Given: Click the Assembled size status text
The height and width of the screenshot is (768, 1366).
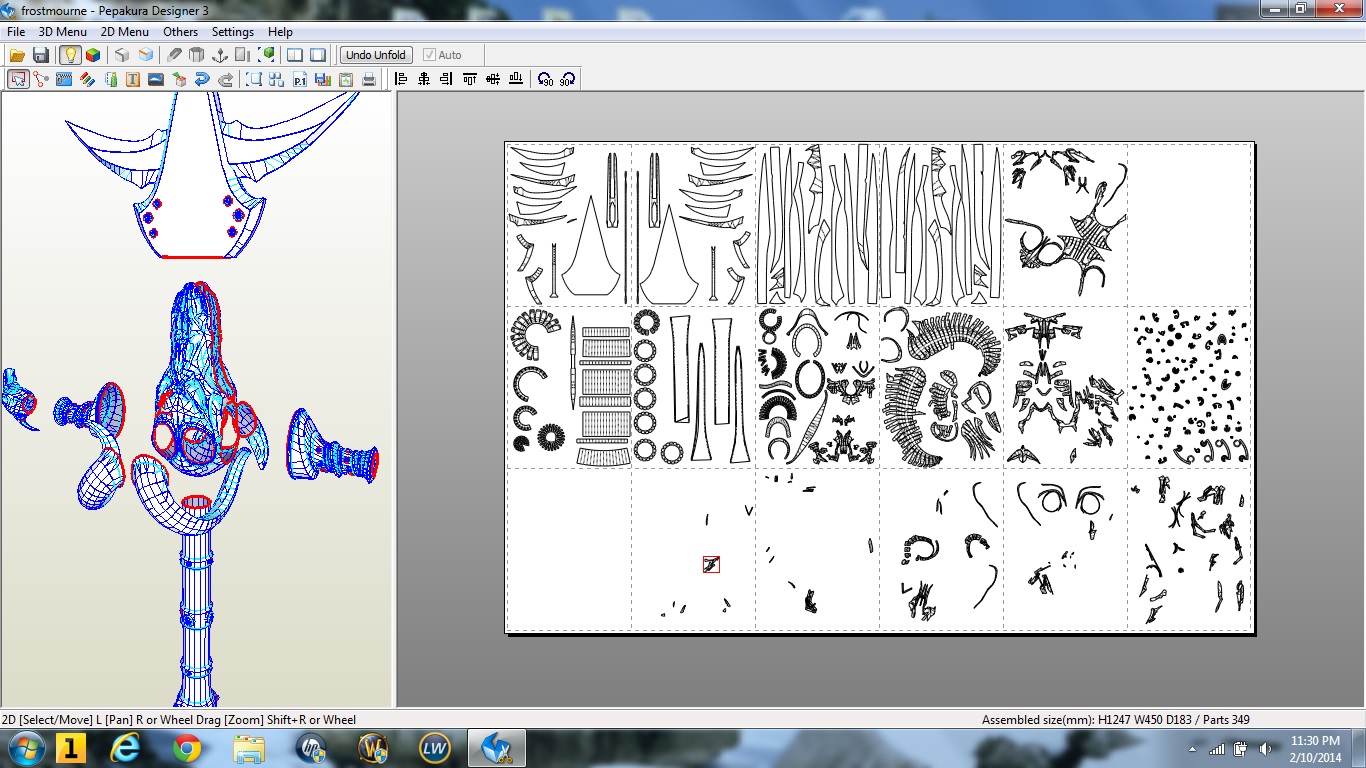Looking at the screenshot, I should pyautogui.click(x=1115, y=719).
